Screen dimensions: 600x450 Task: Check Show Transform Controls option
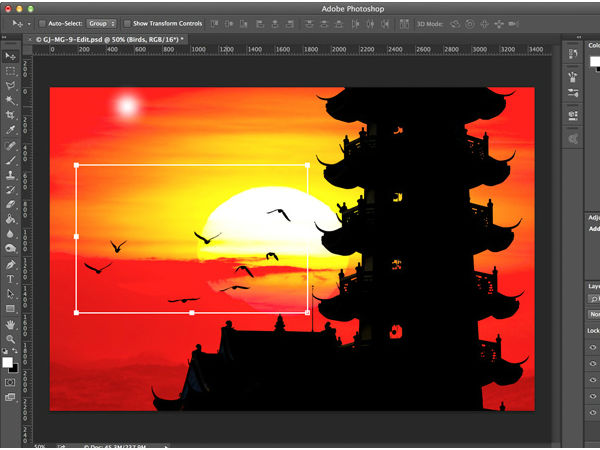coord(128,22)
